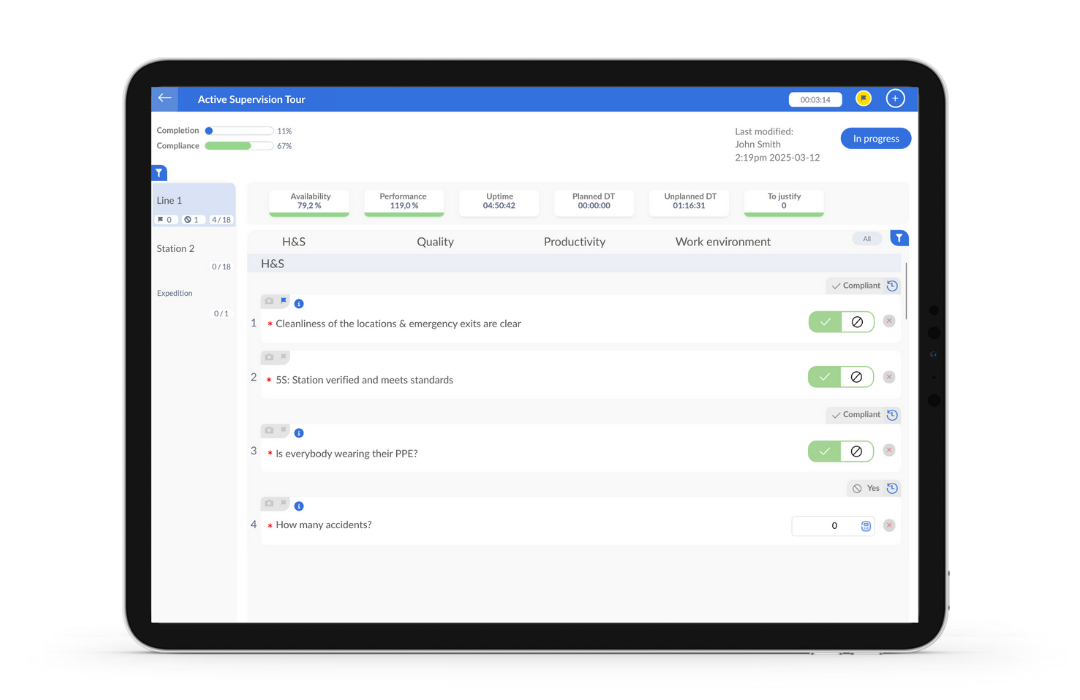1080x700 pixels.
Task: Switch to the Quality tab
Action: (x=435, y=242)
